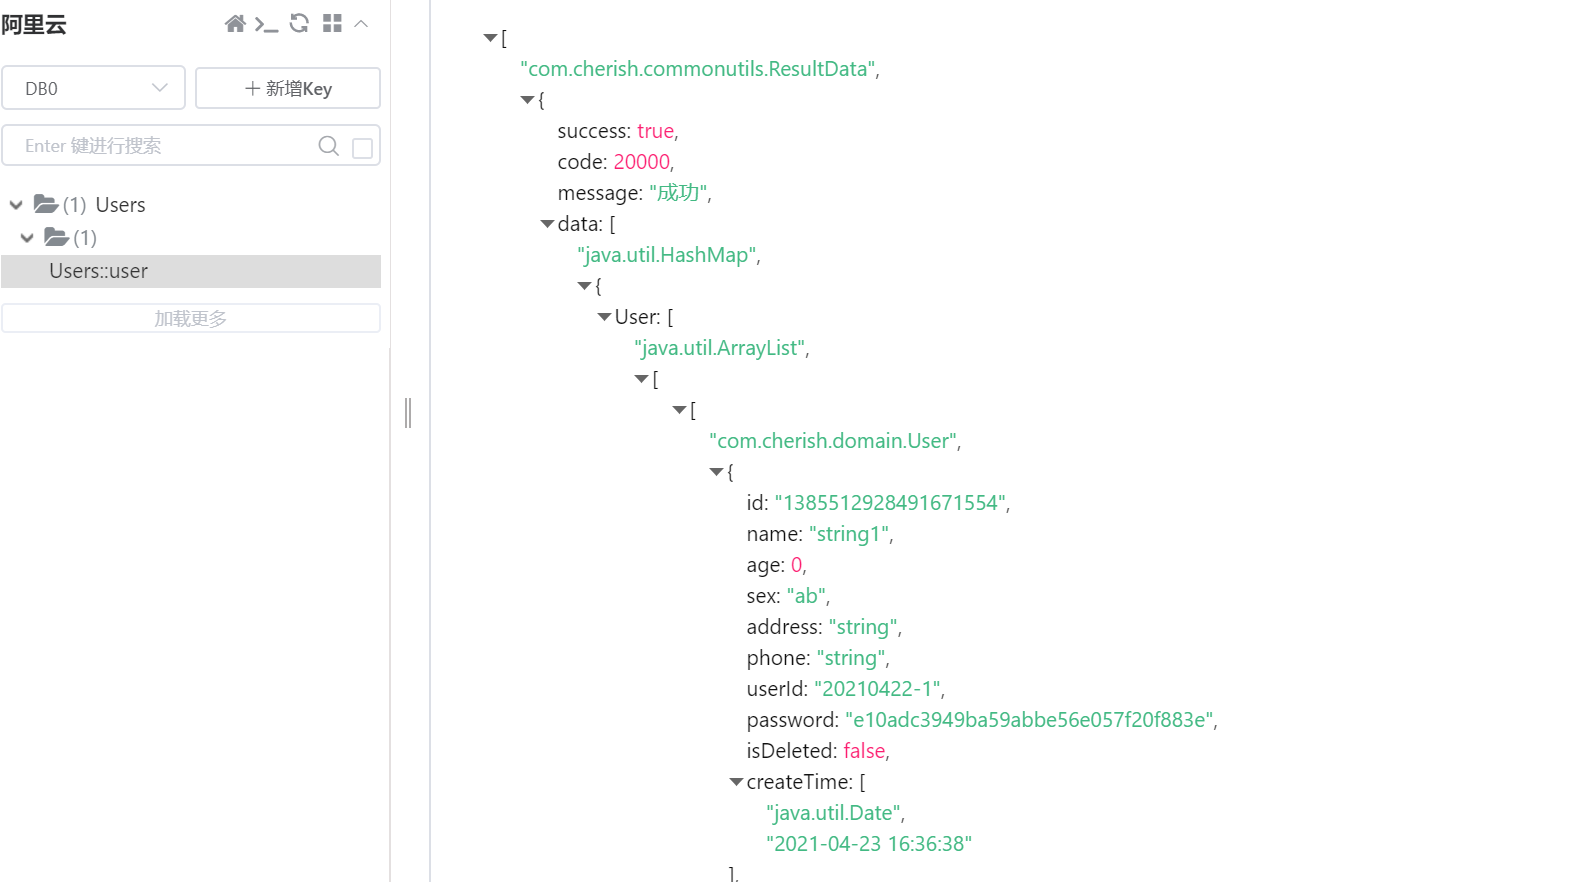Toggle the exact match search checkbox

[363, 148]
